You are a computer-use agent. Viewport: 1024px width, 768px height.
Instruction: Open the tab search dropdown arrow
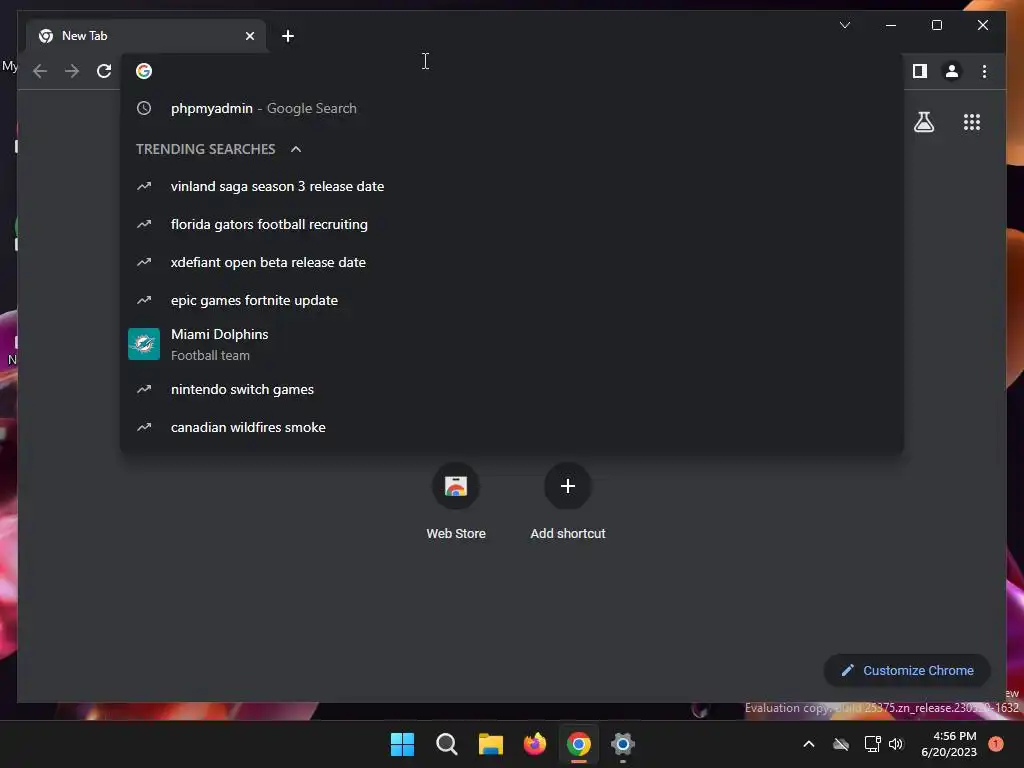point(844,25)
